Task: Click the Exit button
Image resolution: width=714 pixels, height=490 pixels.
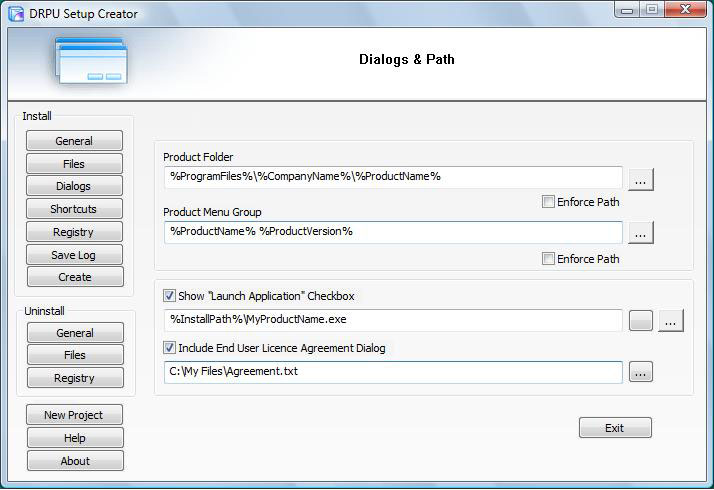Action: pyautogui.click(x=615, y=428)
